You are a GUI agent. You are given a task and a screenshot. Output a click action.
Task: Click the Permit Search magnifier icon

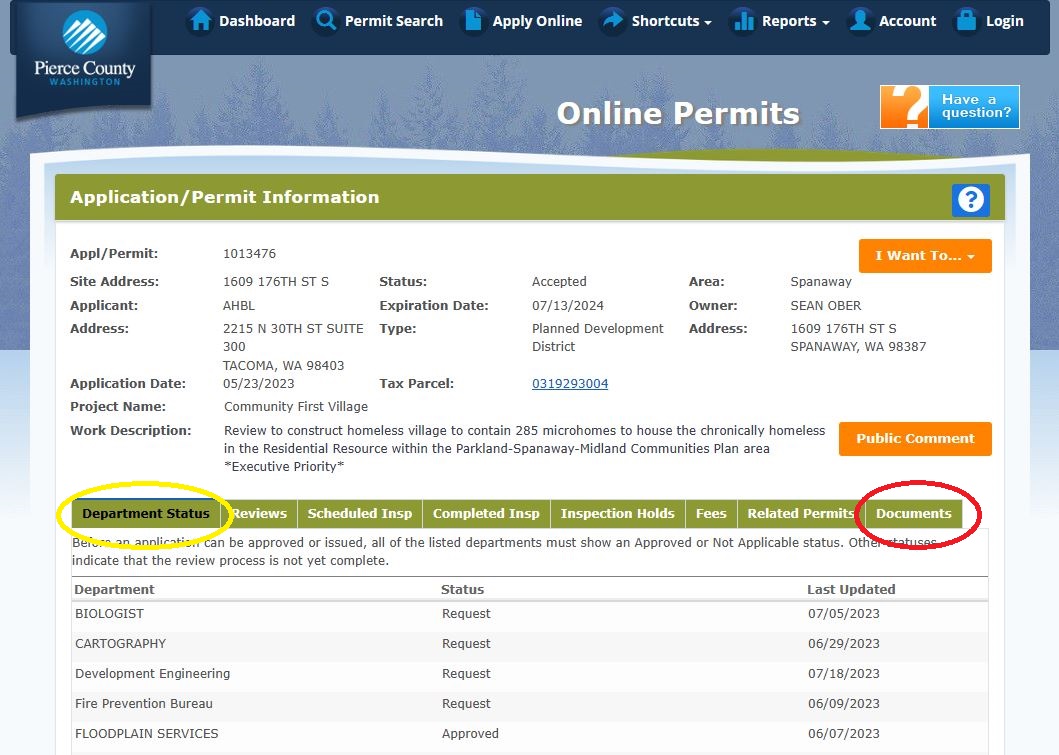[x=326, y=21]
